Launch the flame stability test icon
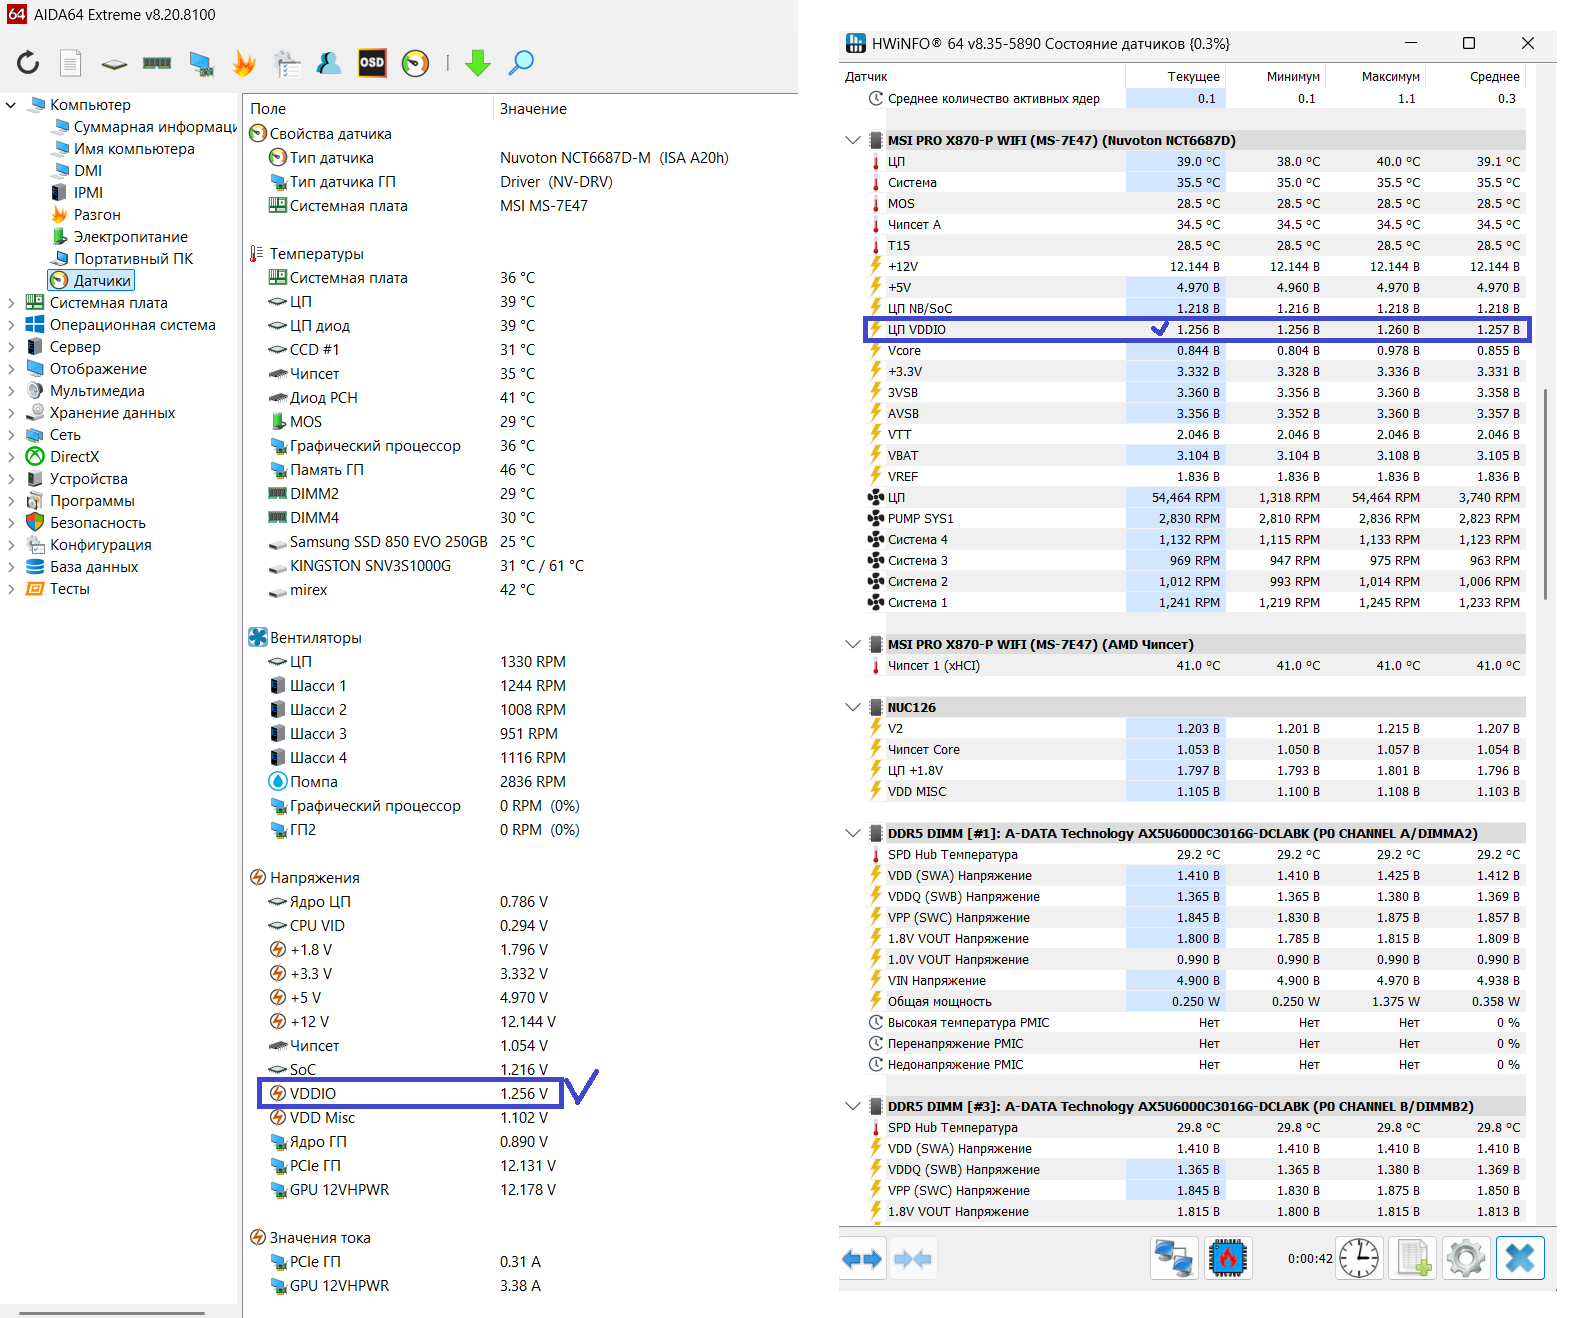 [244, 63]
